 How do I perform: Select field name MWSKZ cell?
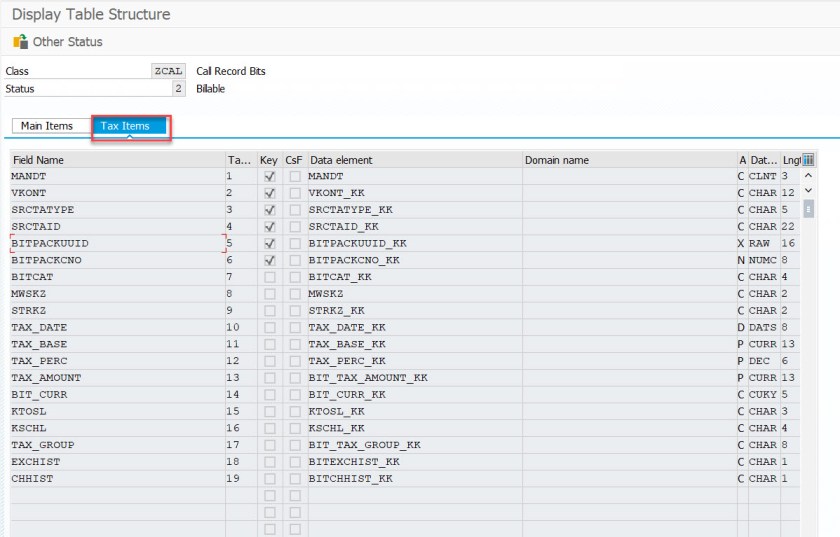(117, 294)
